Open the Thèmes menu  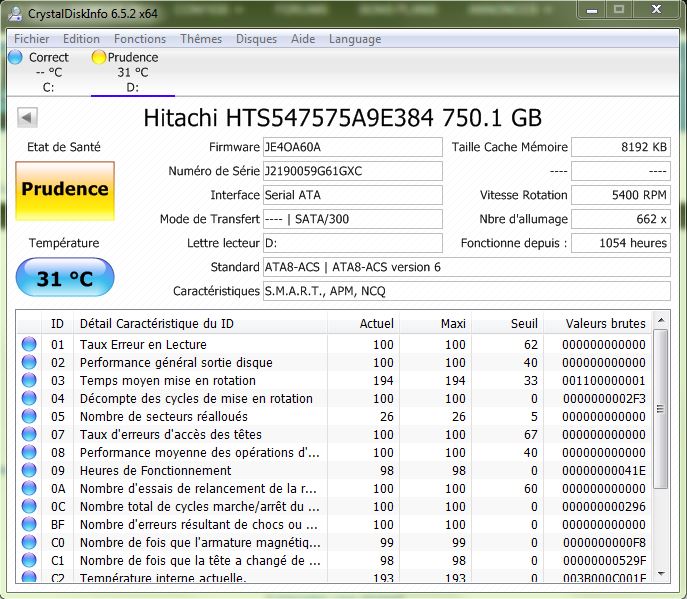pyautogui.click(x=201, y=39)
